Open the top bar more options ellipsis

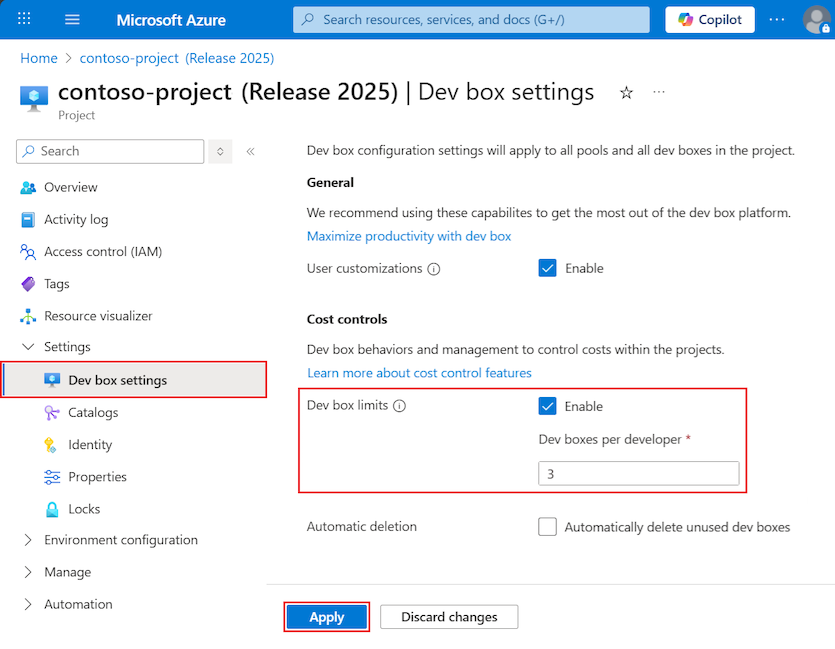pyautogui.click(x=776, y=20)
